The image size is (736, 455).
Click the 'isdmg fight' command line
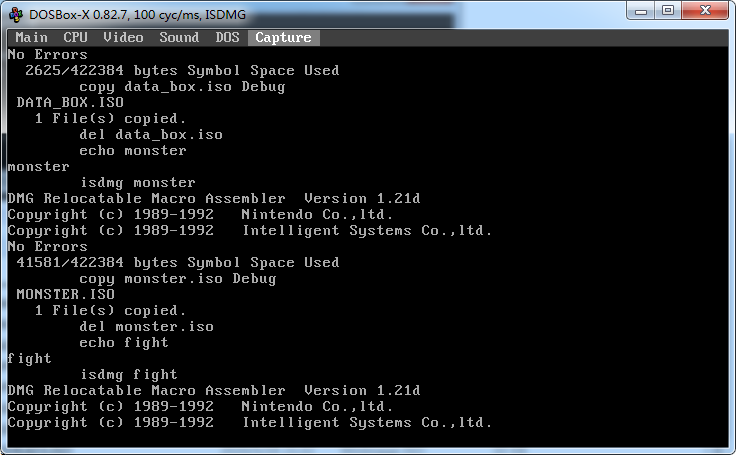click(129, 375)
